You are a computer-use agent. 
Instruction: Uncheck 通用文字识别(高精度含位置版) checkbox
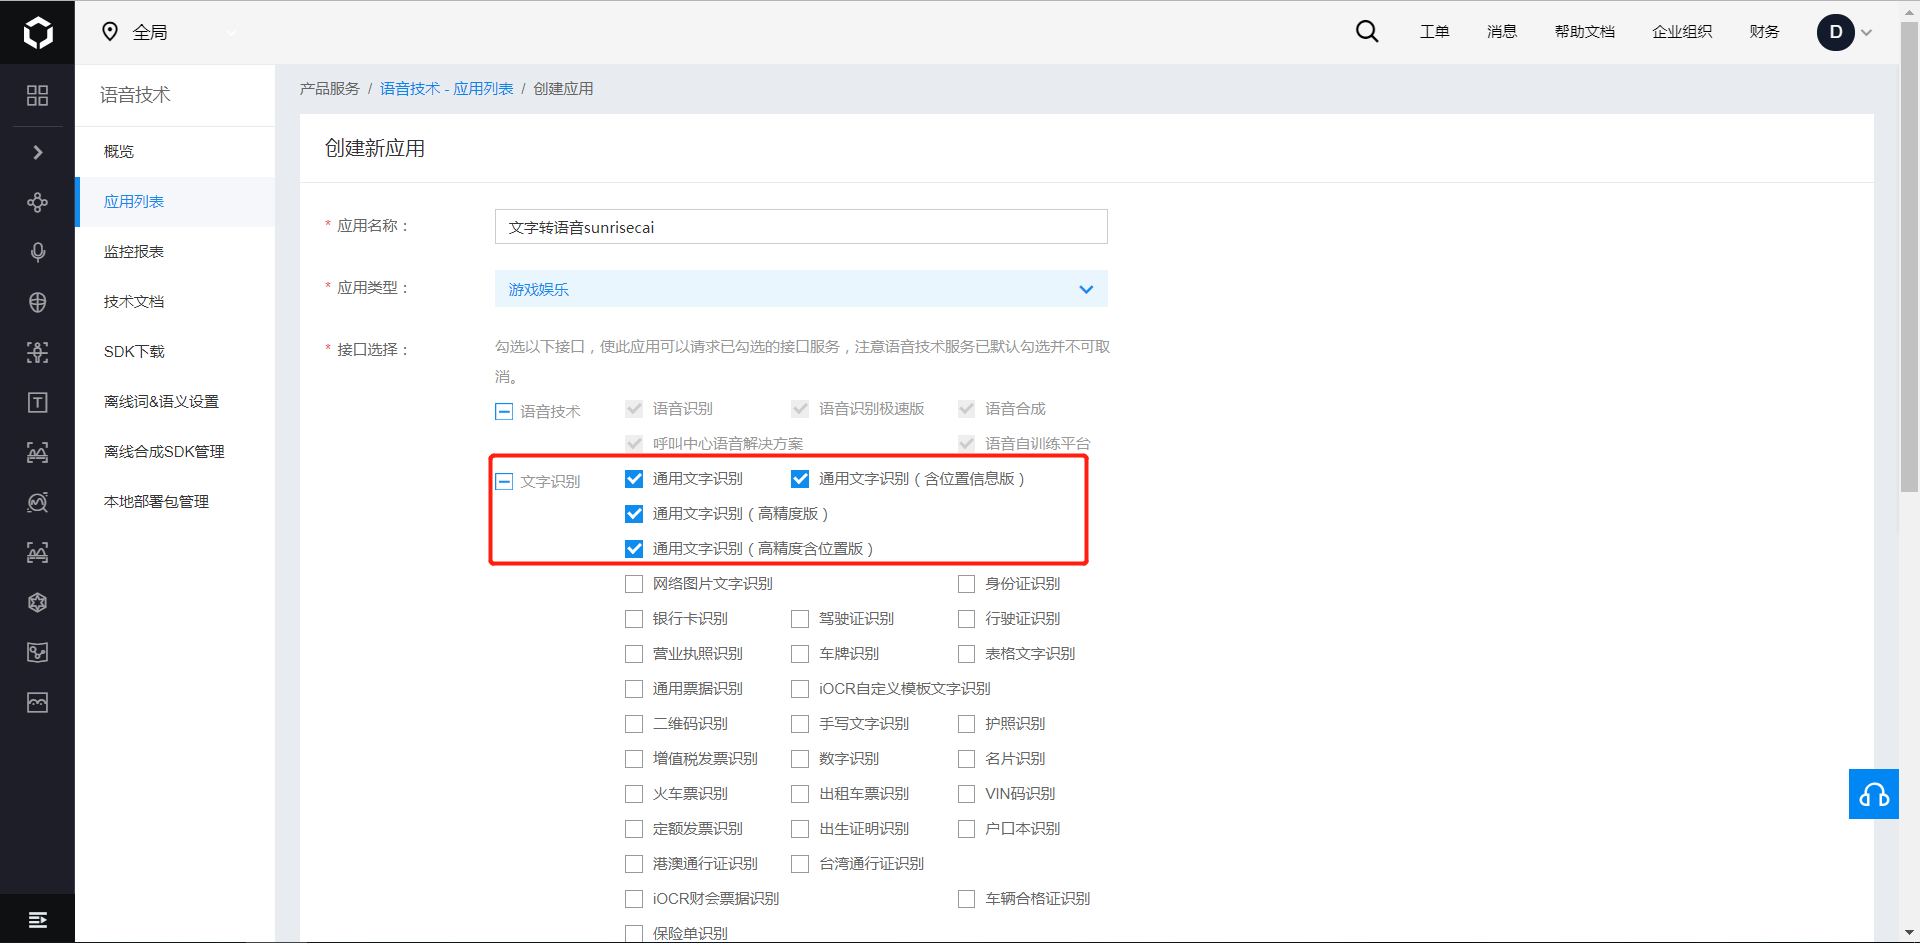tap(634, 549)
